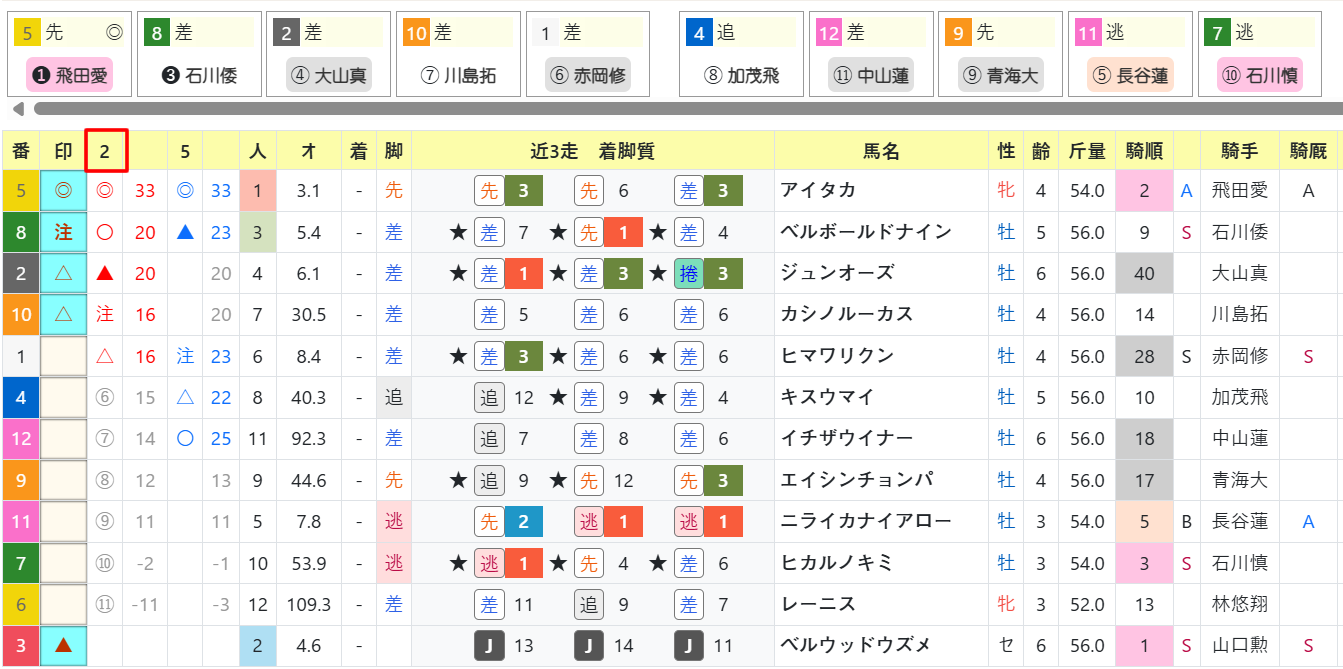The image size is (1343, 669).
Task: Toggle the empty 印 cell for キスウマイ
Action: point(63,398)
